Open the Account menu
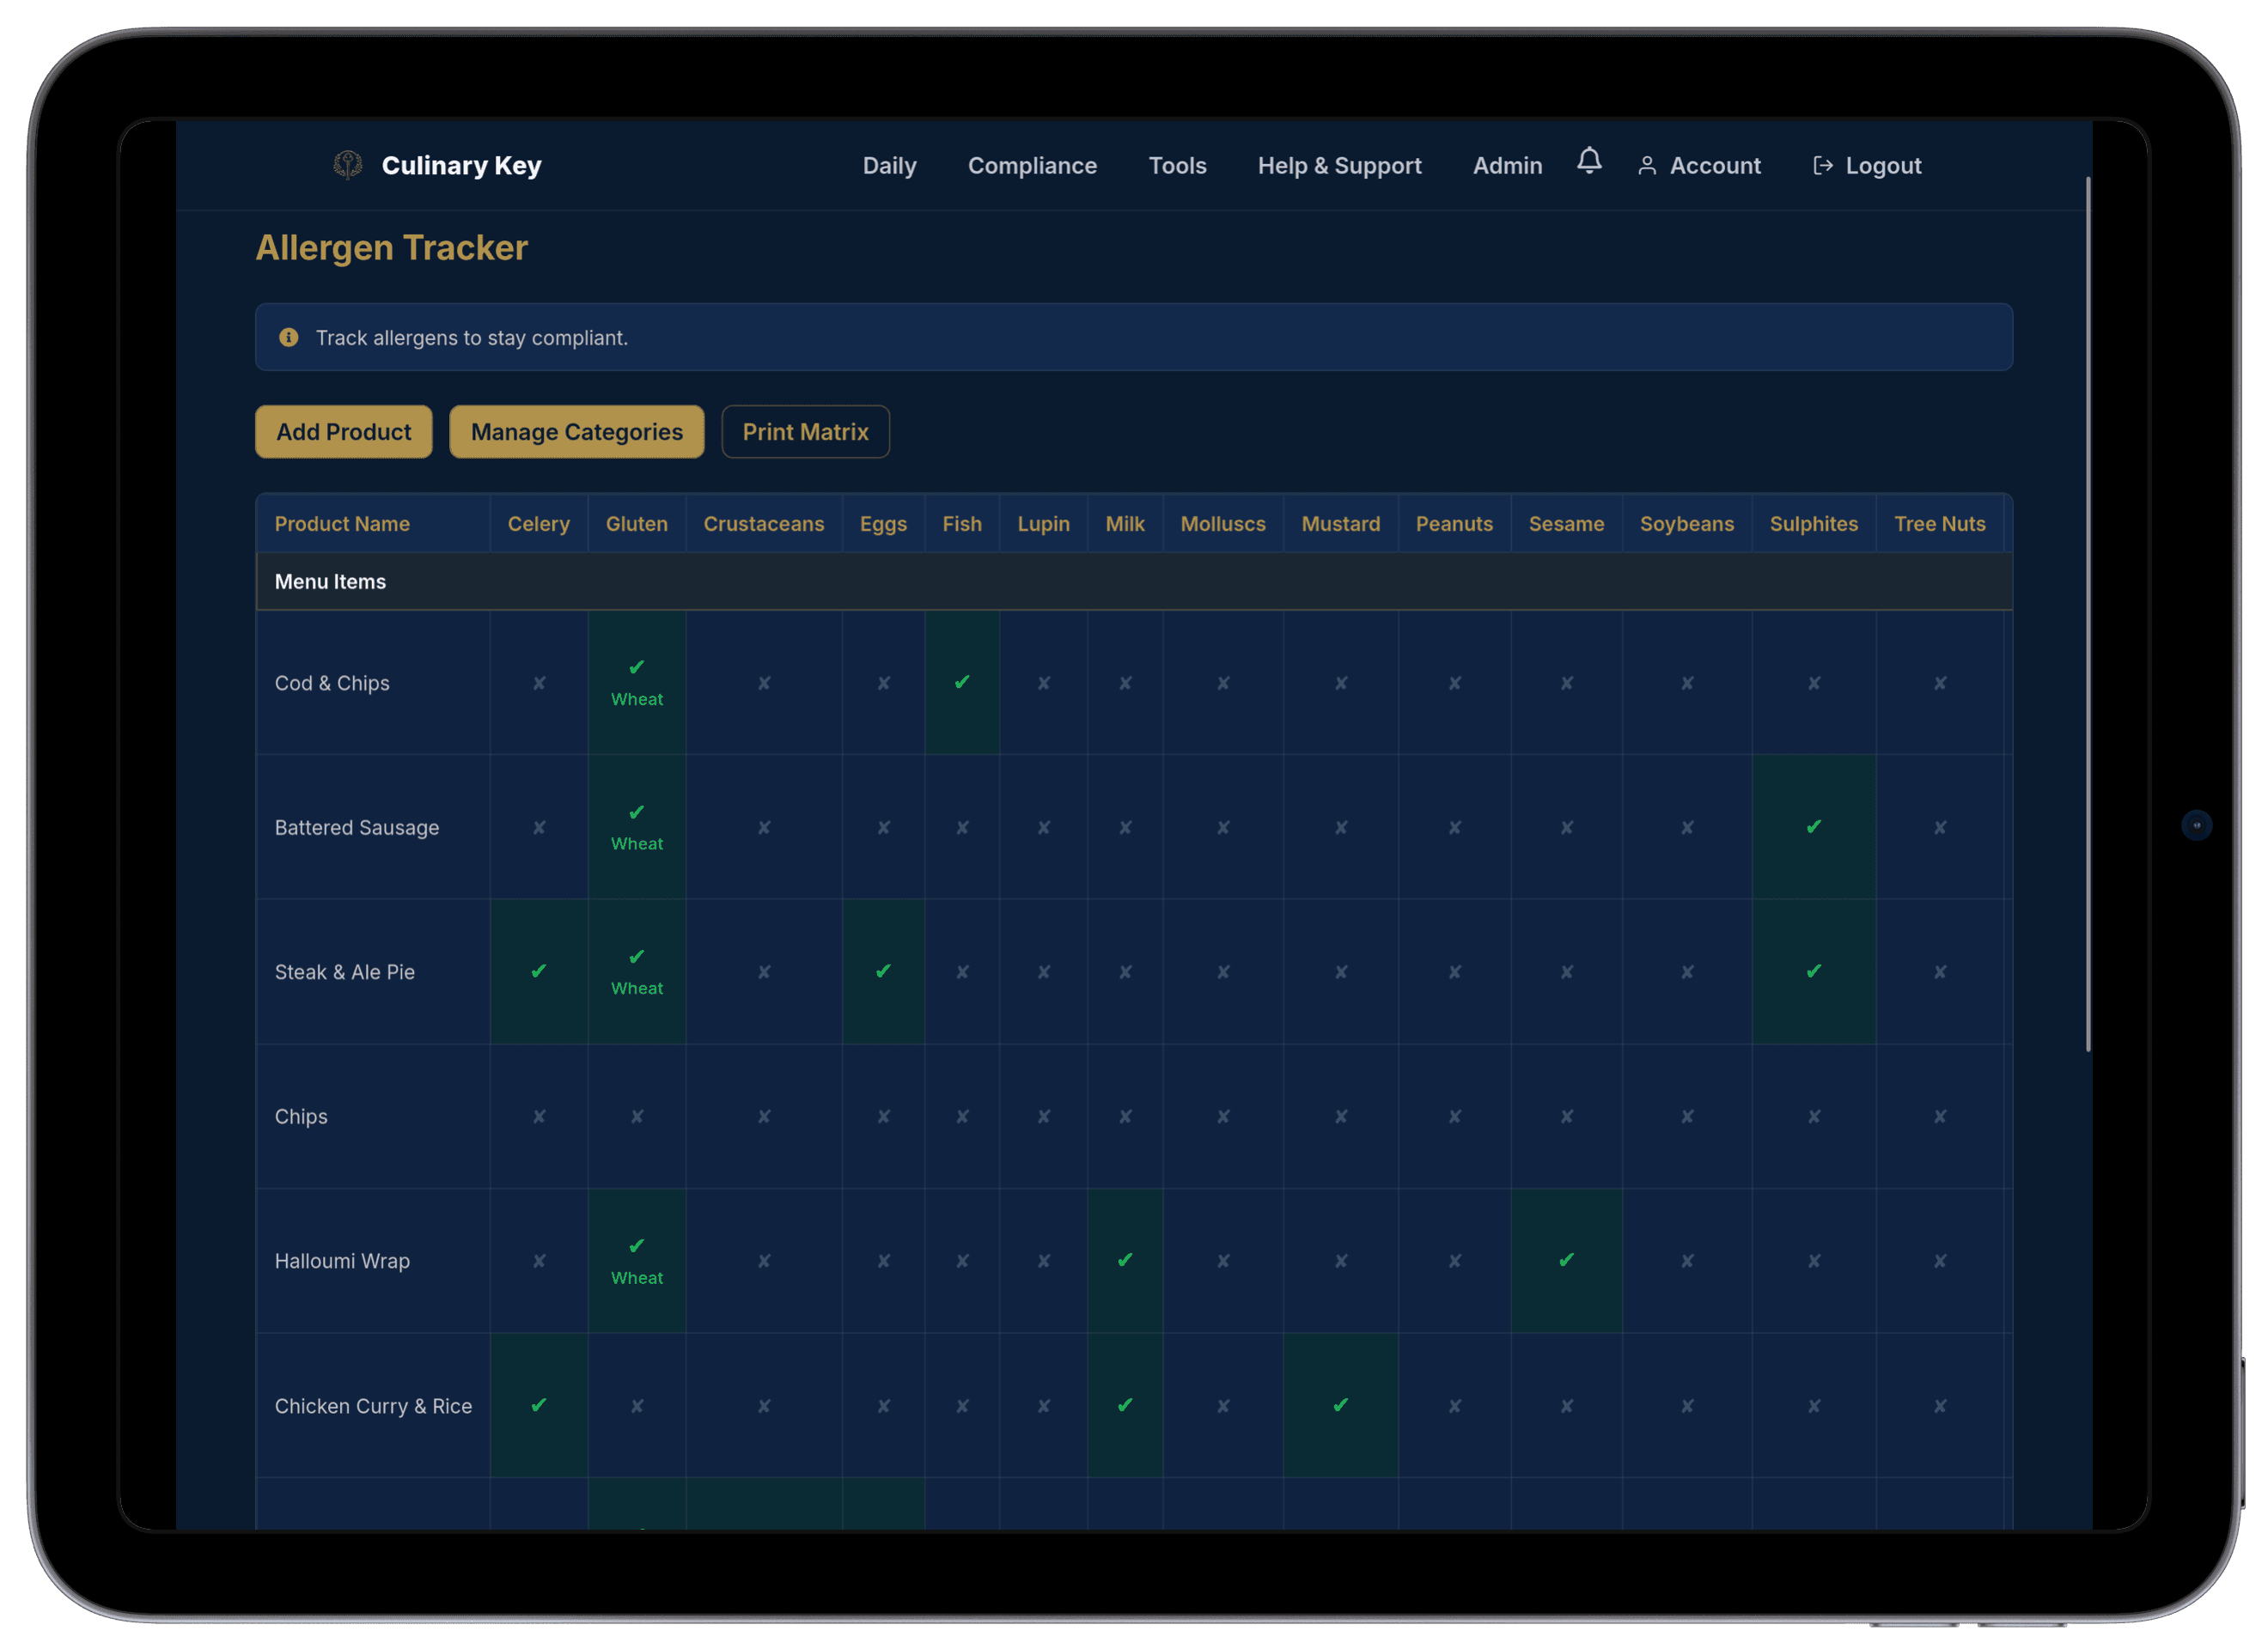The image size is (2268, 1649). pos(1699,166)
